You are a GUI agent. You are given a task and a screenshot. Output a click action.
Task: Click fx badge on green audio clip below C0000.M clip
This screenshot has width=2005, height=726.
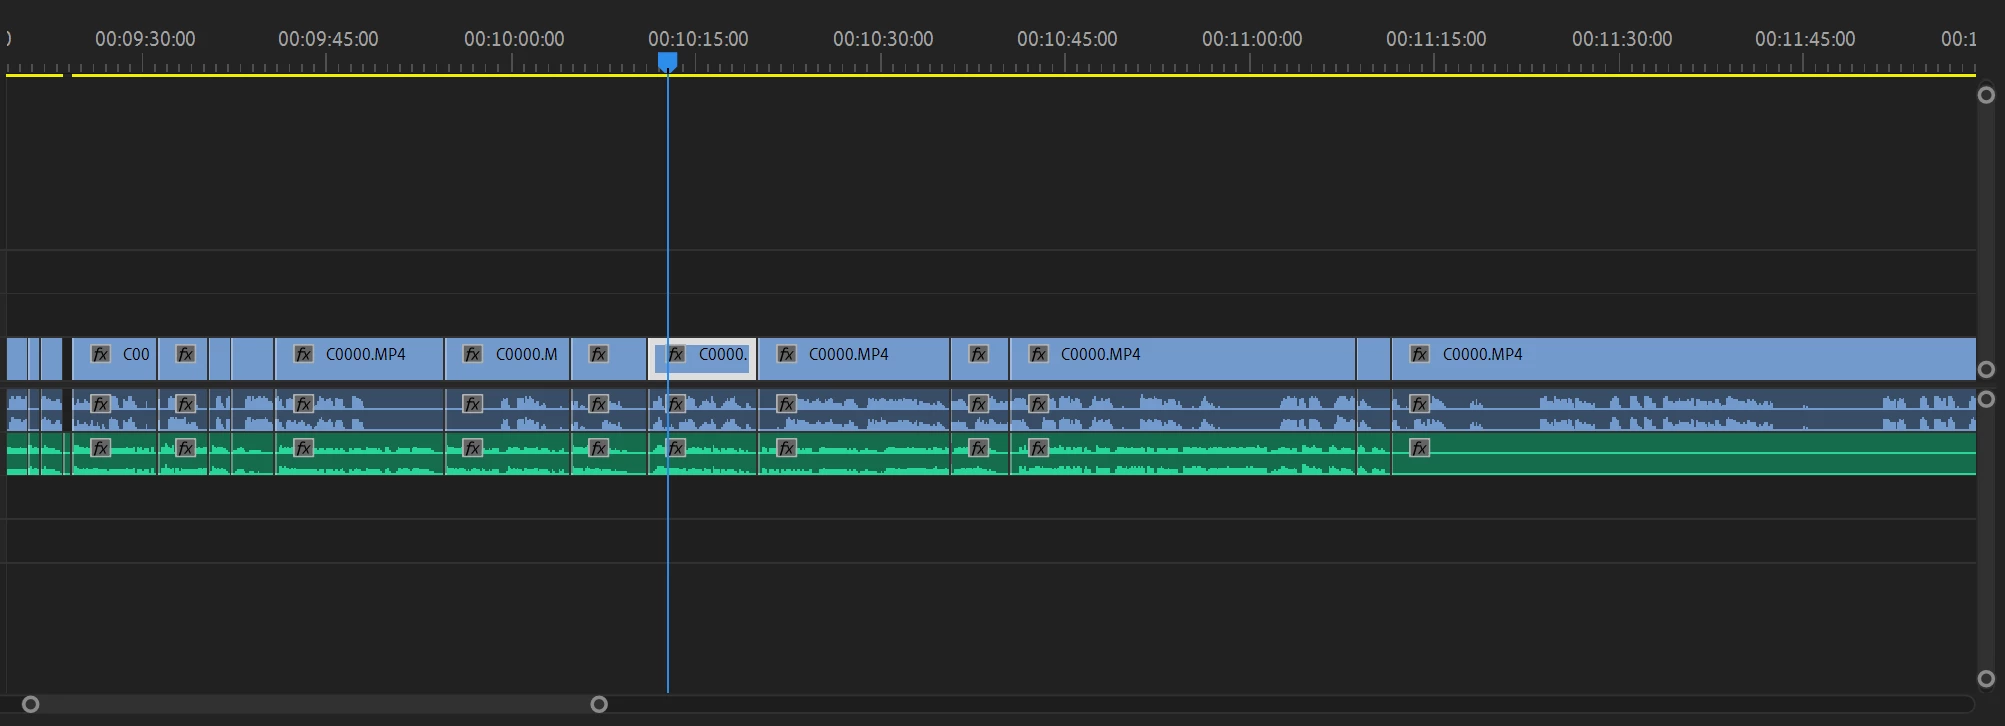(473, 447)
